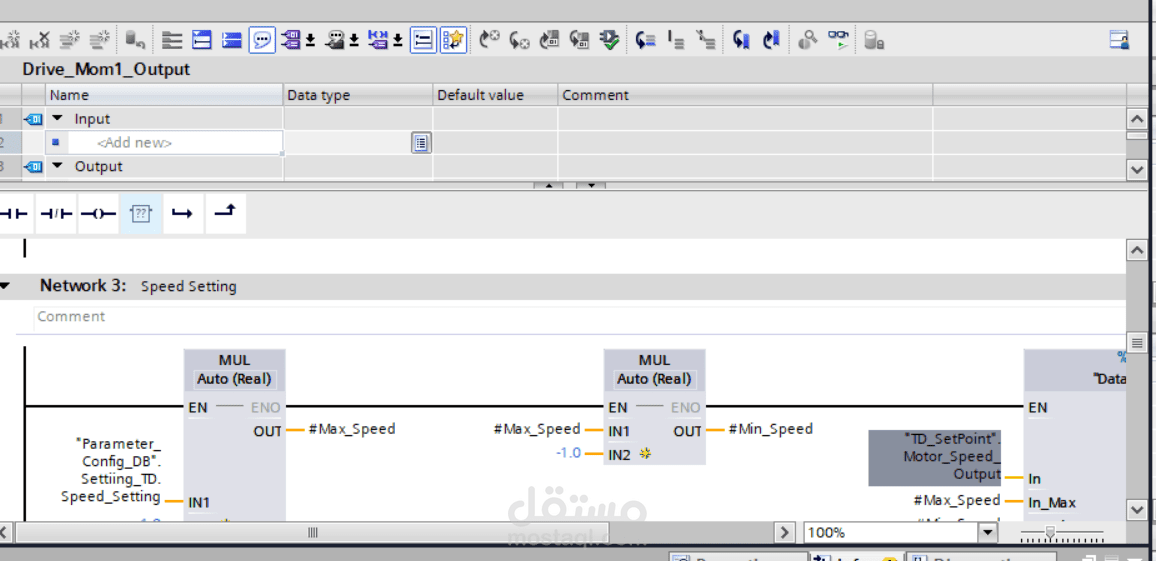
Task: Click the Insert row toolbar icon
Action: tap(71, 39)
